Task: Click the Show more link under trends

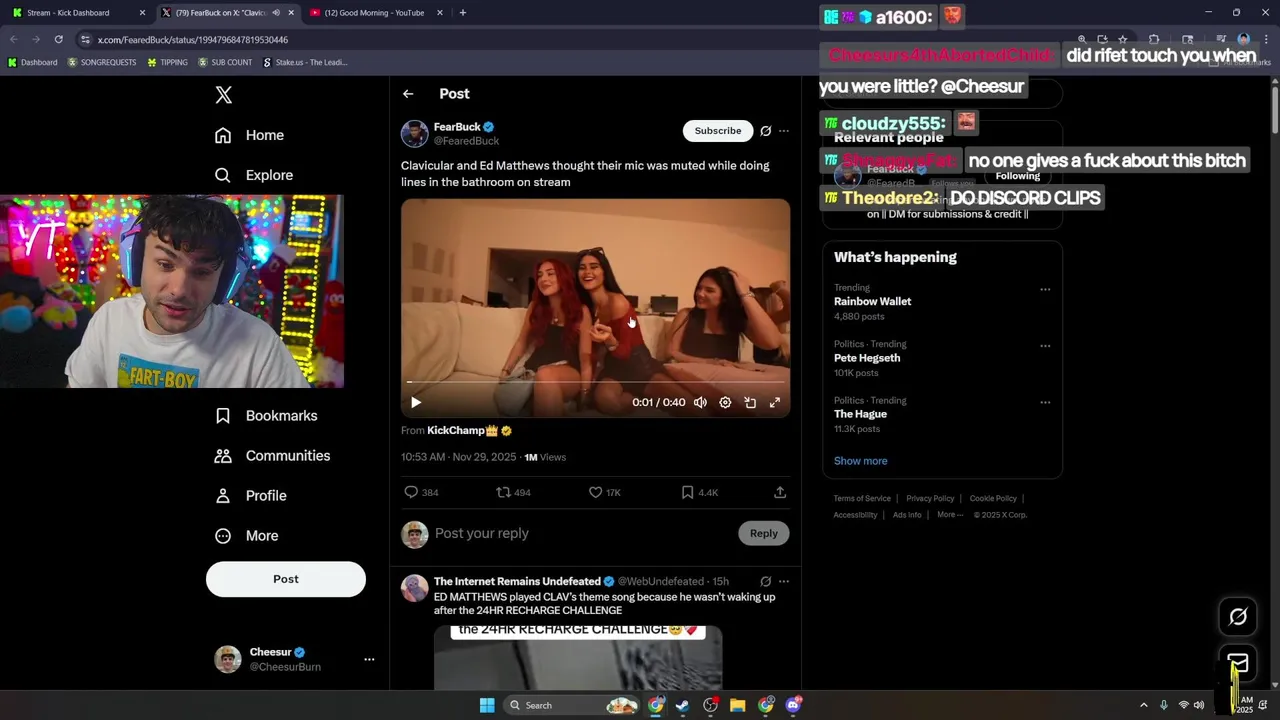Action: [x=861, y=461]
